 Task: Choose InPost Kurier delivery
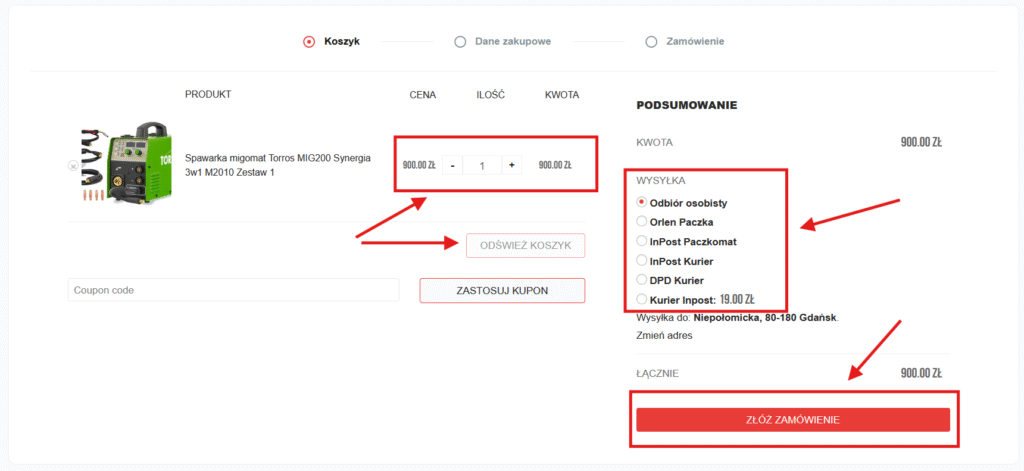click(x=642, y=260)
